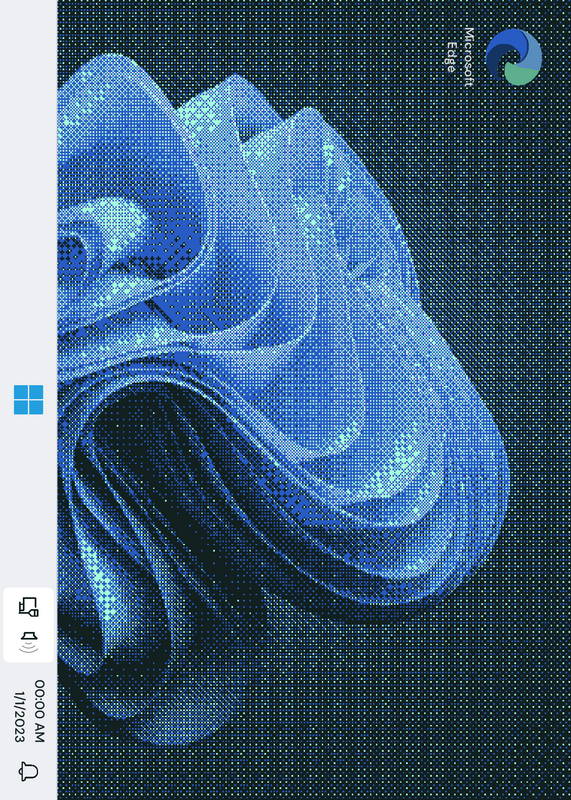The width and height of the screenshot is (571, 800).
Task: Click the white rounded tray highlight box
Action: click(x=29, y=625)
